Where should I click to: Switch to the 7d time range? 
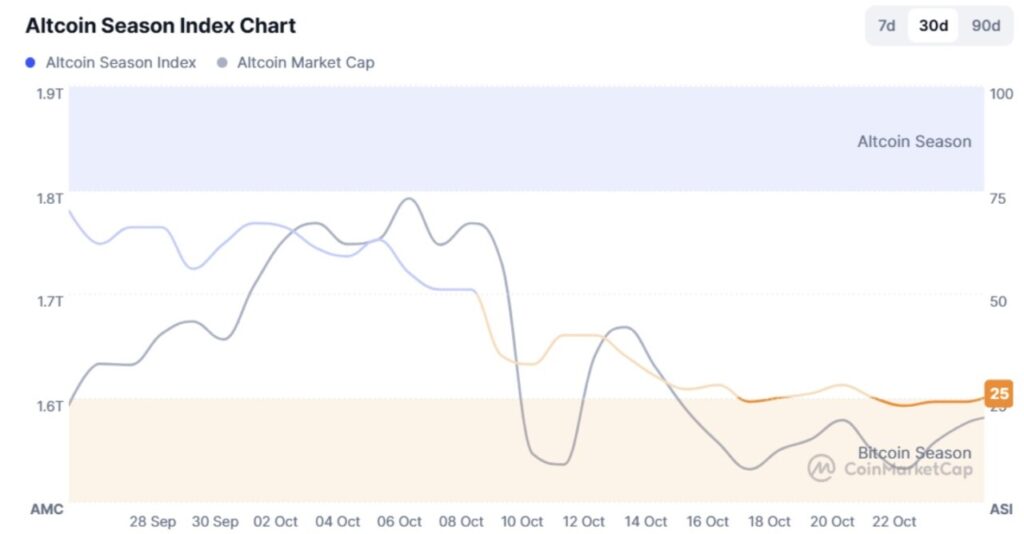coord(887,26)
